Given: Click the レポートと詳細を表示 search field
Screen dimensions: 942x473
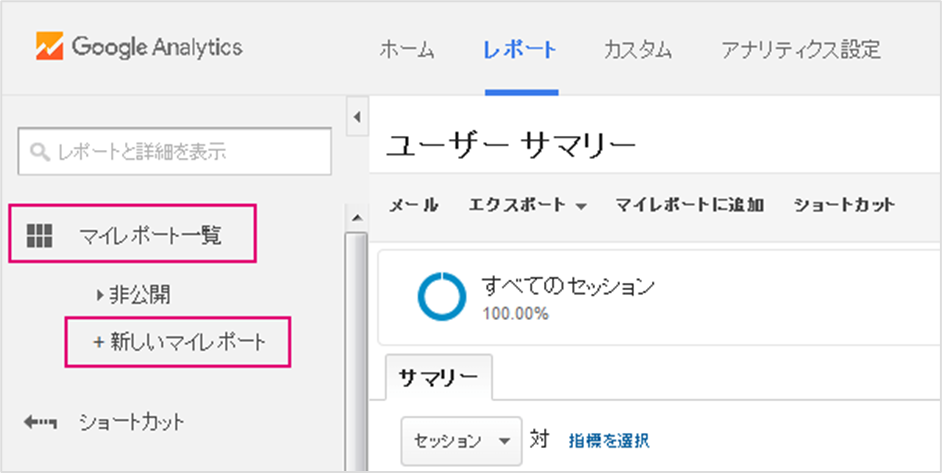Looking at the screenshot, I should click(x=175, y=151).
